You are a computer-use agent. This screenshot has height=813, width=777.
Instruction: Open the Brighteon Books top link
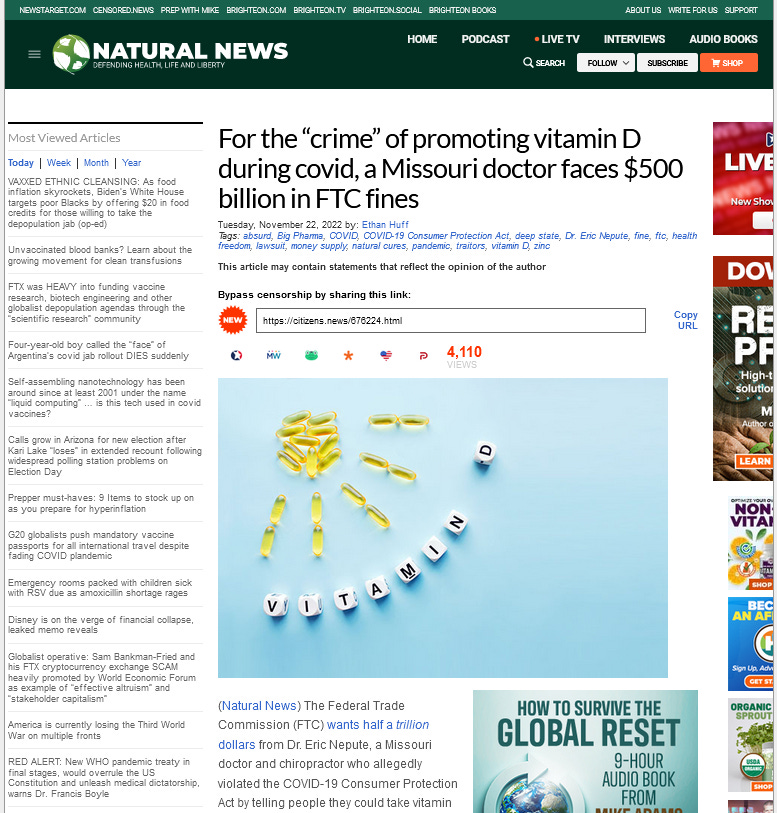[462, 10]
